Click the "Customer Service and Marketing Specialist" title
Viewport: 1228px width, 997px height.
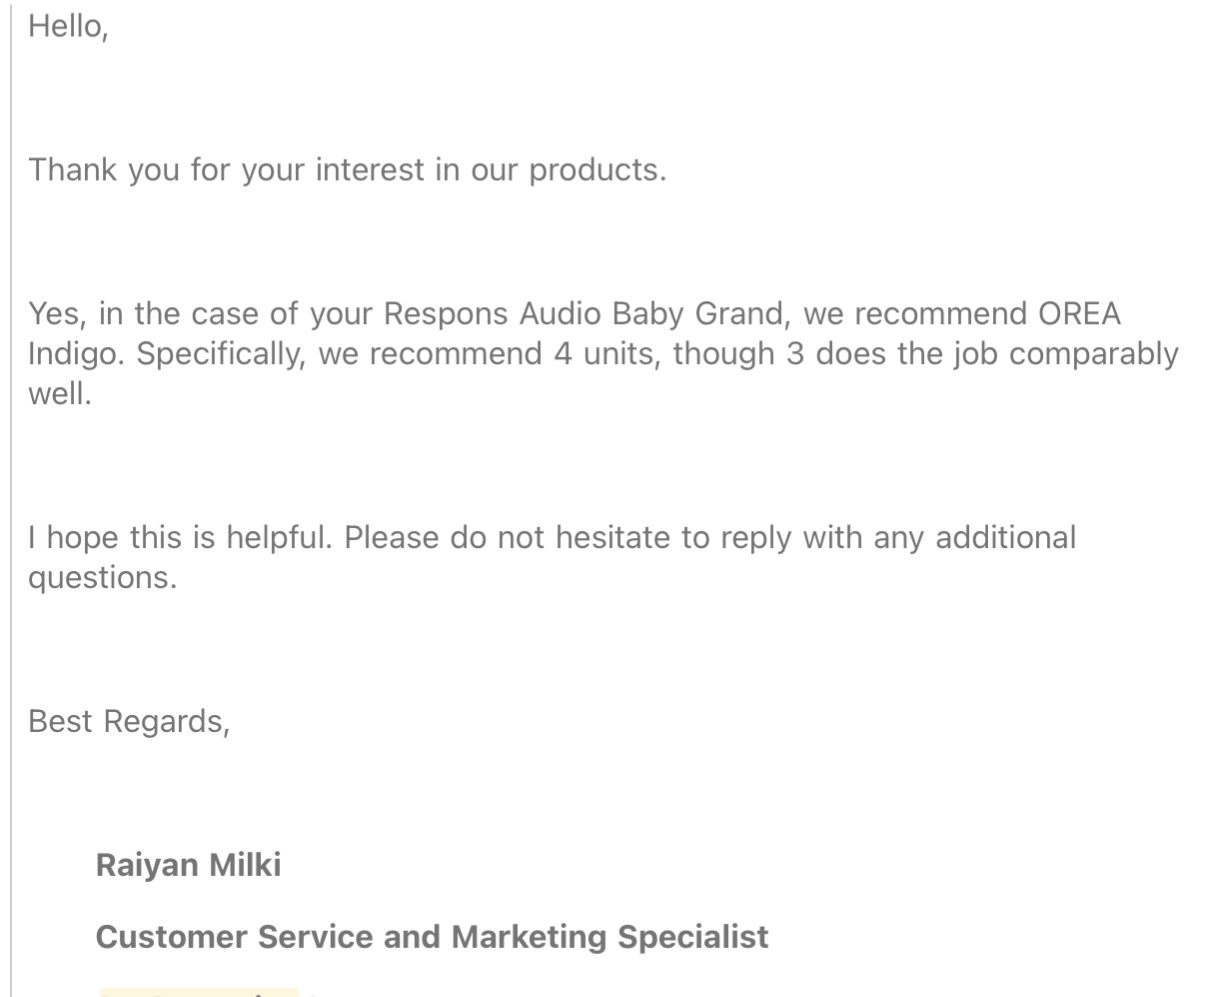pyautogui.click(x=432, y=937)
